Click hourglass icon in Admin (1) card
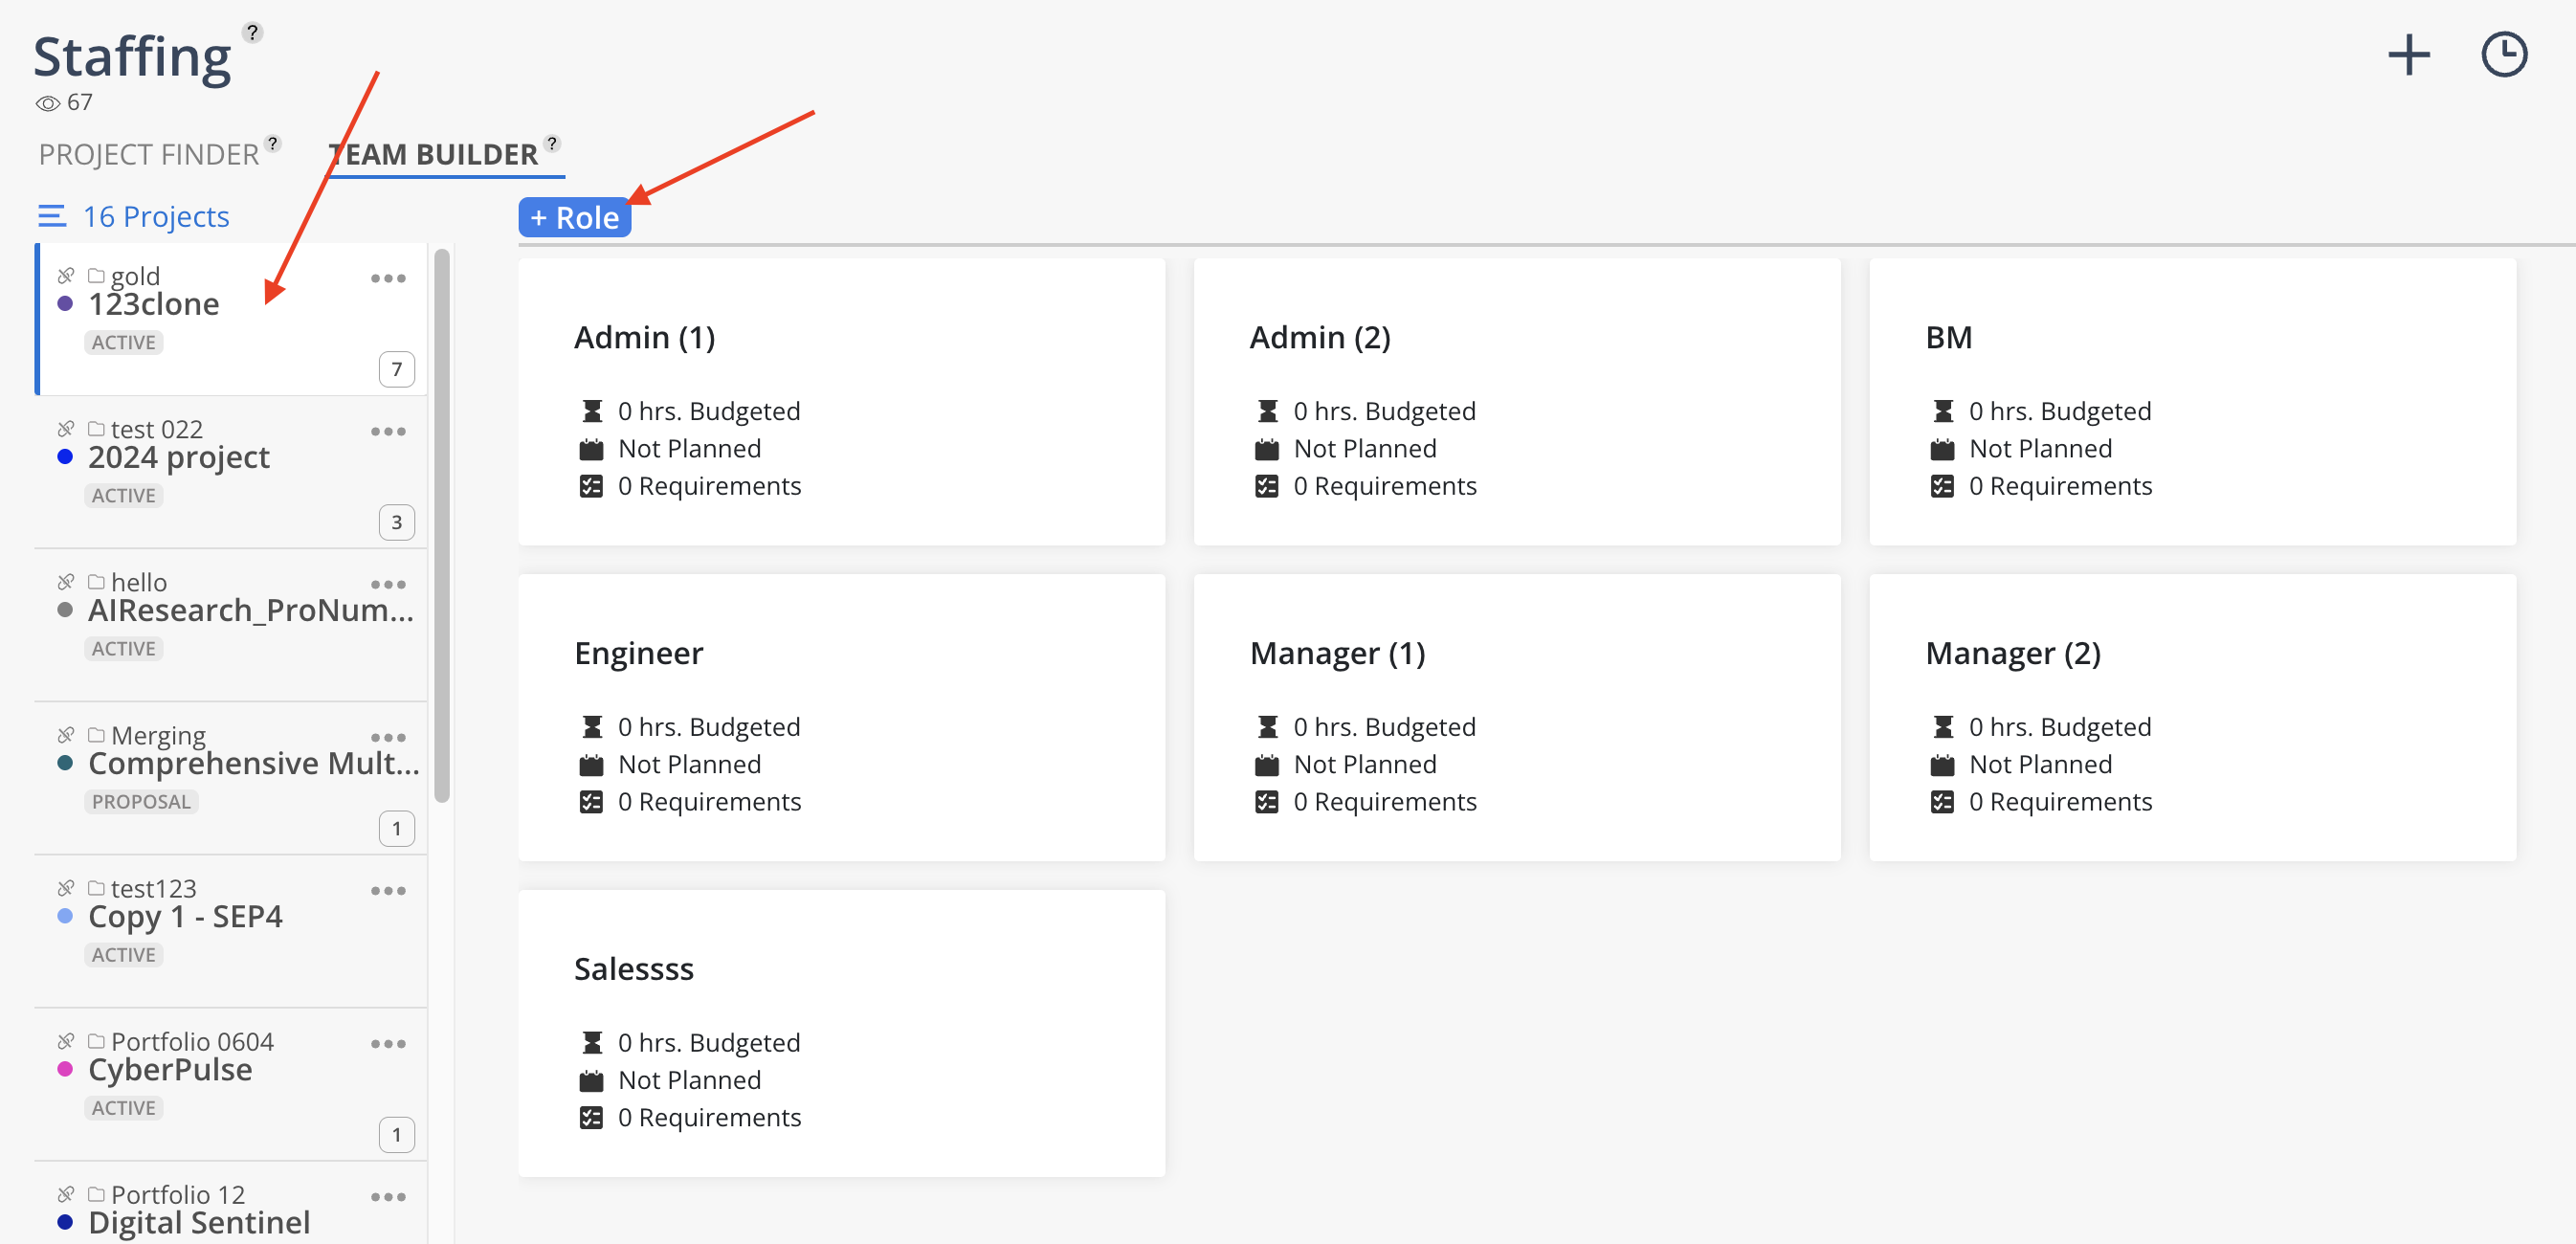 point(592,411)
